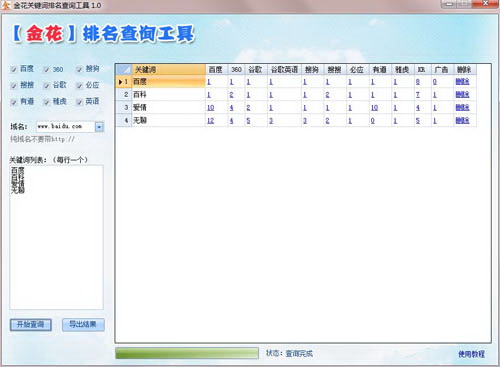500x367 pixels.
Task: Click the 删除 column header
Action: [x=464, y=70]
